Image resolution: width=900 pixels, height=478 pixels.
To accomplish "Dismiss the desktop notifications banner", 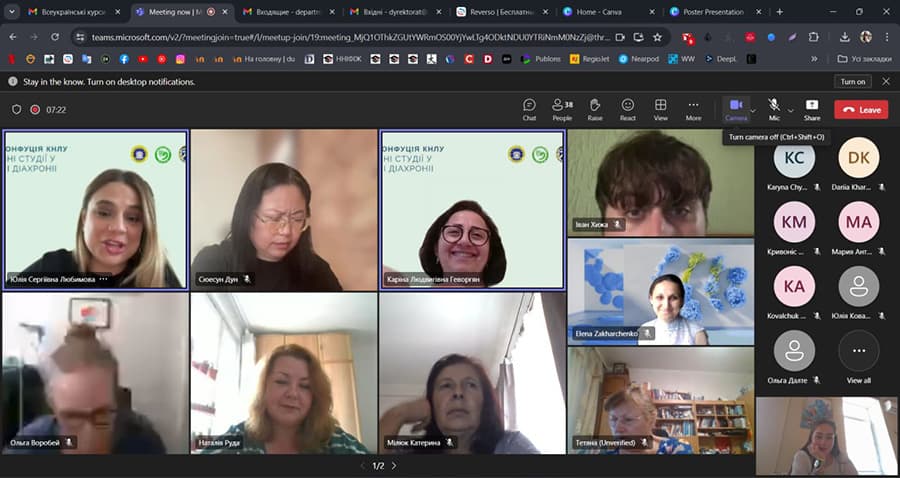I will (886, 81).
